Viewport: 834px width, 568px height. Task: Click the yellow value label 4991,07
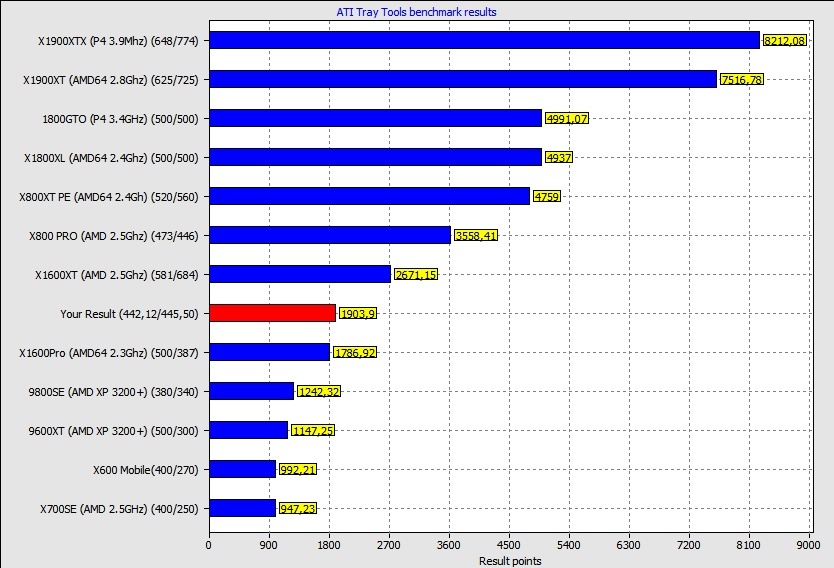567,119
